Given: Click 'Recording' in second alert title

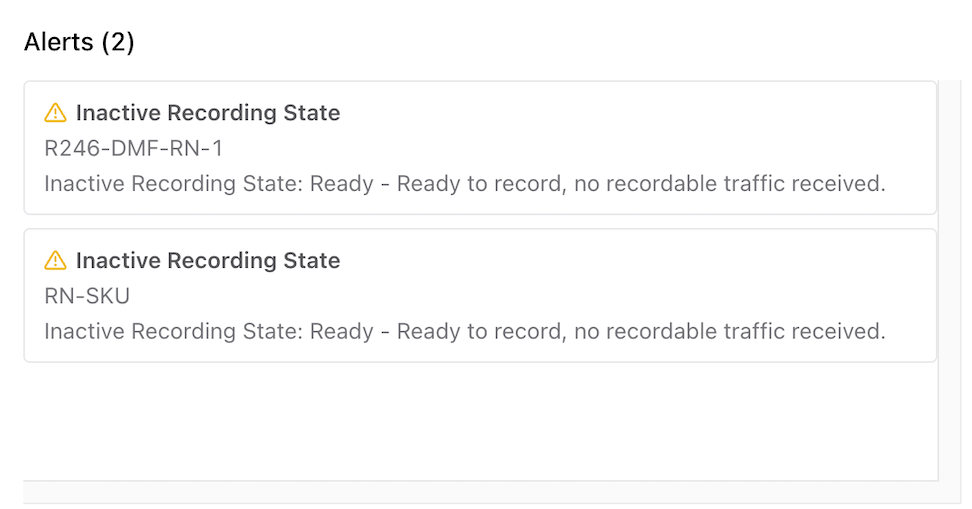Looking at the screenshot, I should [x=222, y=261].
